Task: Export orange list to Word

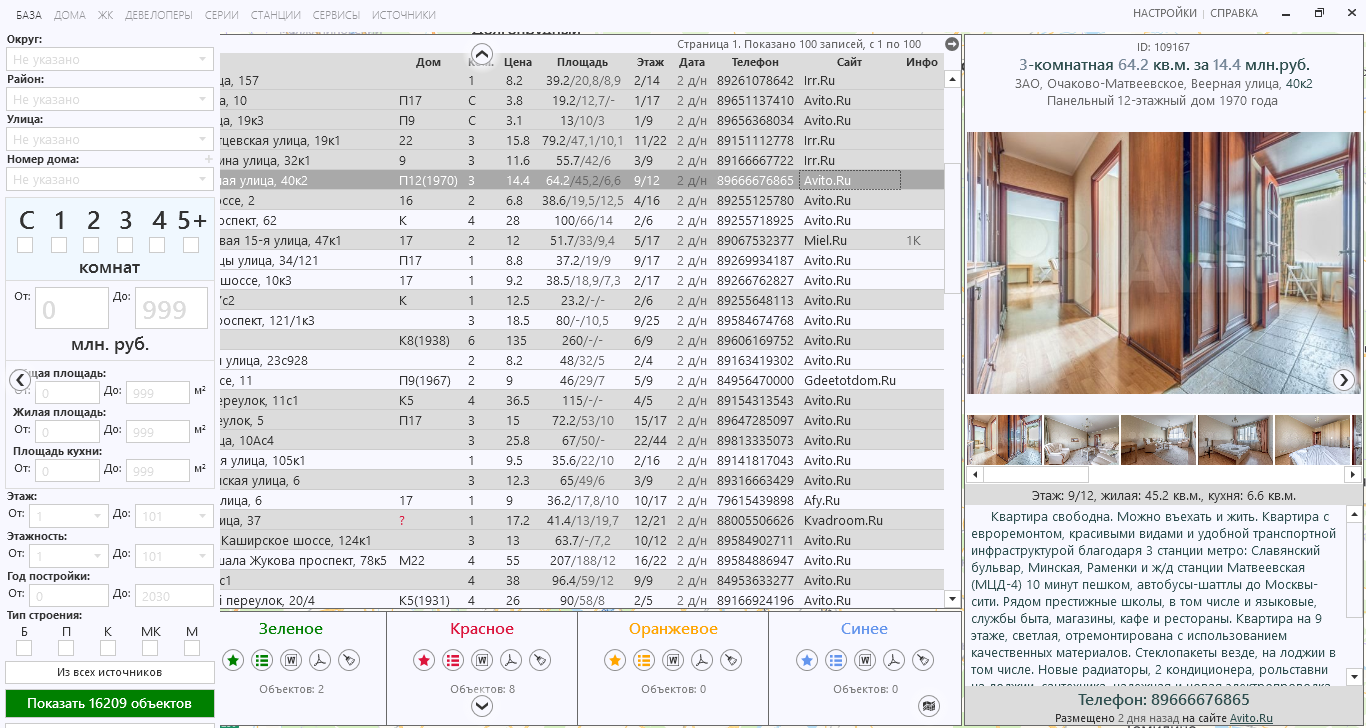Action: tap(673, 660)
